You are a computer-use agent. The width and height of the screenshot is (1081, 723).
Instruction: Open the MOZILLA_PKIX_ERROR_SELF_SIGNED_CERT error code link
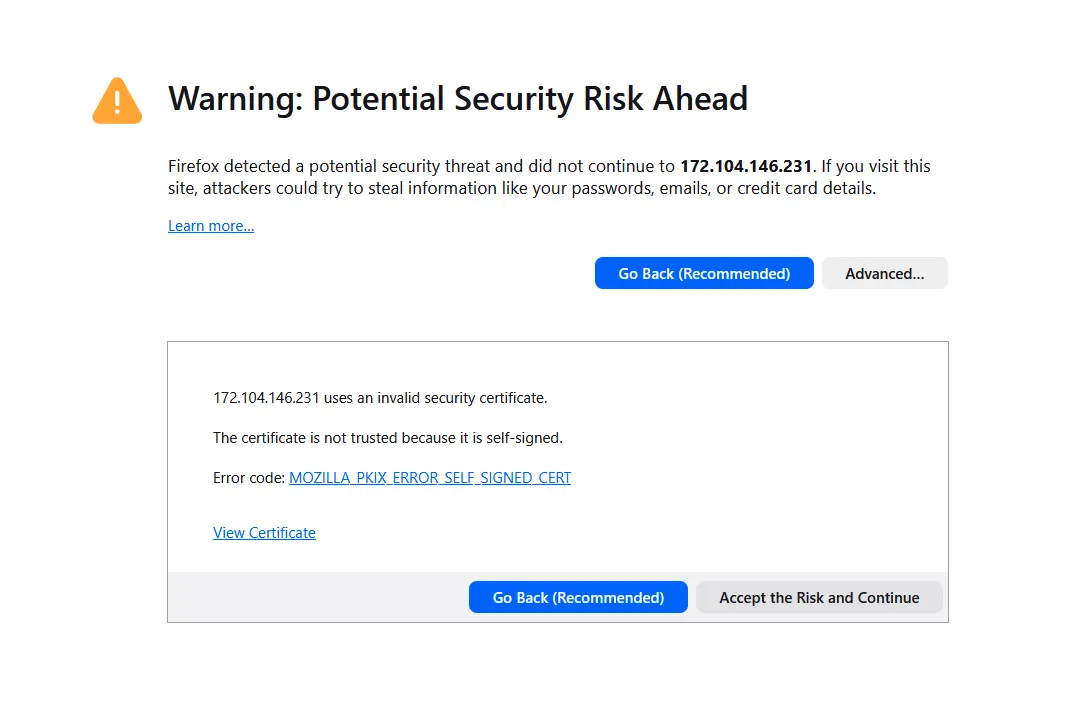[x=430, y=478]
